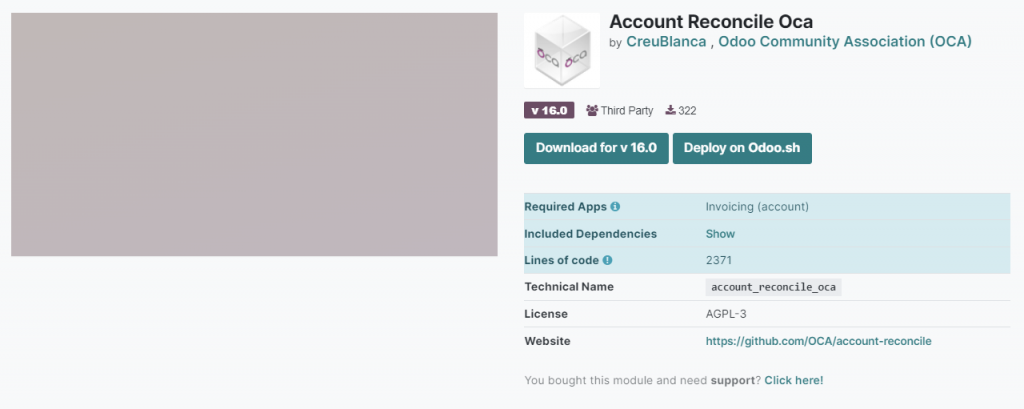Screen dimensions: 1024x409
Task: Click the support 'Click here!' link
Action: tap(794, 380)
